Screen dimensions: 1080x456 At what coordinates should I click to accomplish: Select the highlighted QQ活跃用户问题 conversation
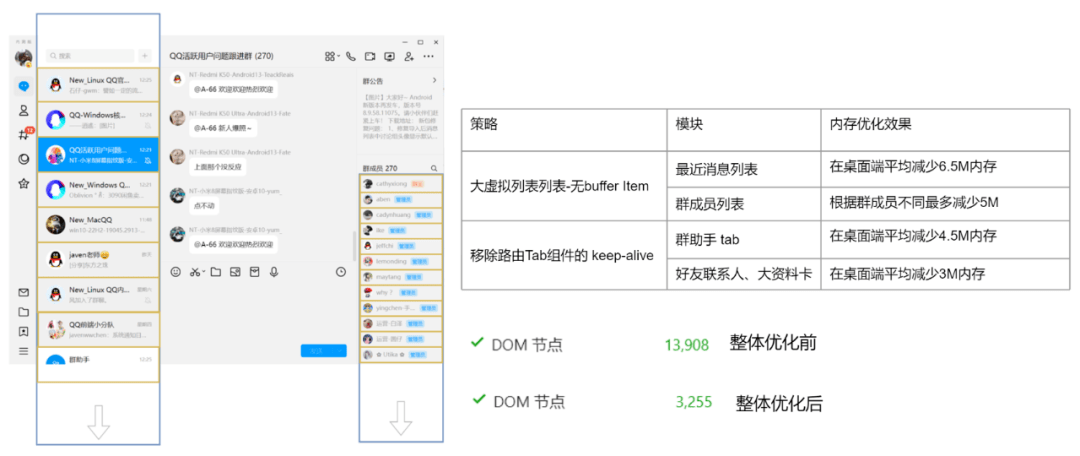(98, 155)
